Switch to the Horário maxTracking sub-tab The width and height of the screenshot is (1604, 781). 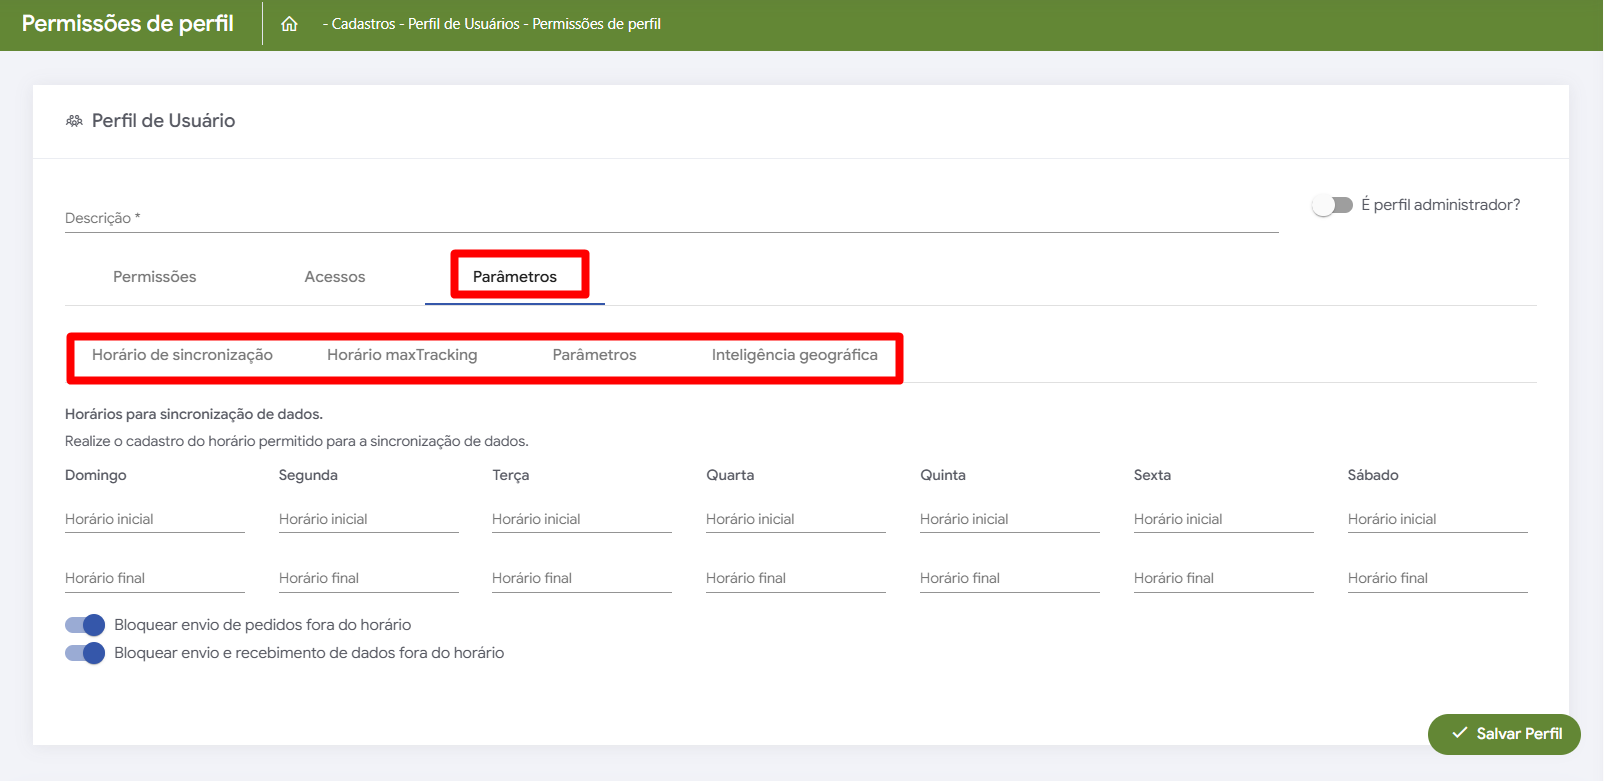coord(402,355)
